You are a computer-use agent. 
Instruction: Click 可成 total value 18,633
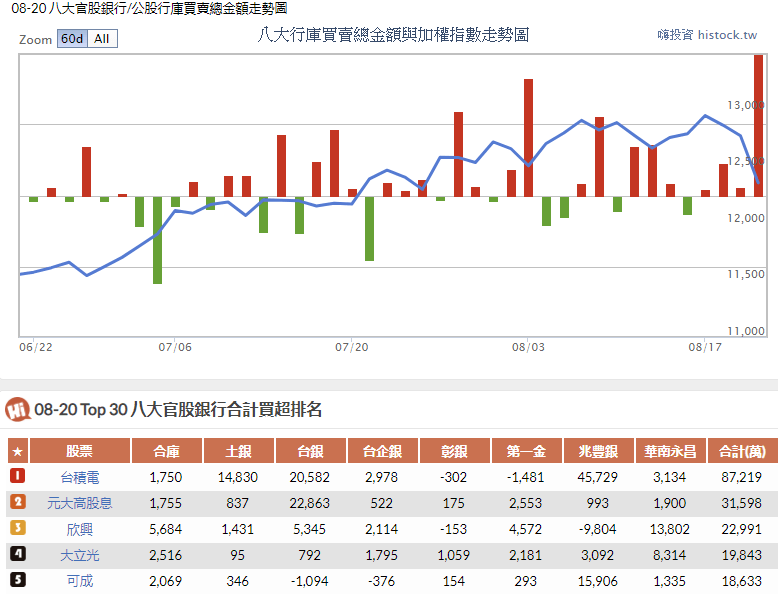tap(741, 581)
